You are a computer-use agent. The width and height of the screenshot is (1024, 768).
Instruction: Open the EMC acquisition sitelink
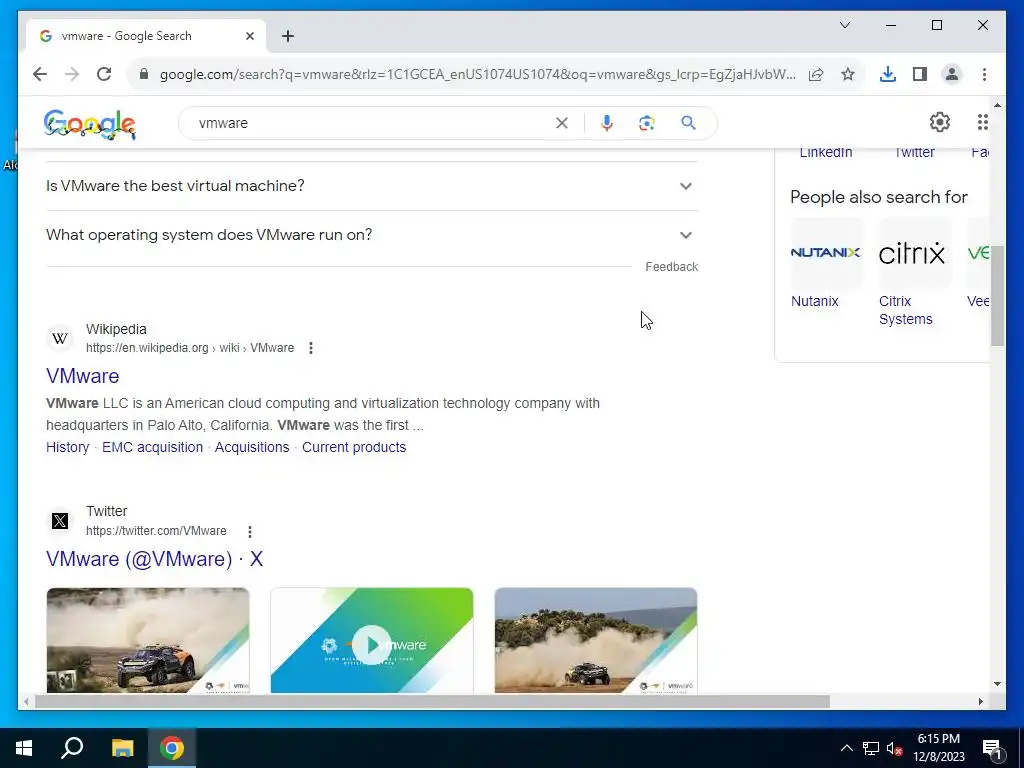pos(152,447)
